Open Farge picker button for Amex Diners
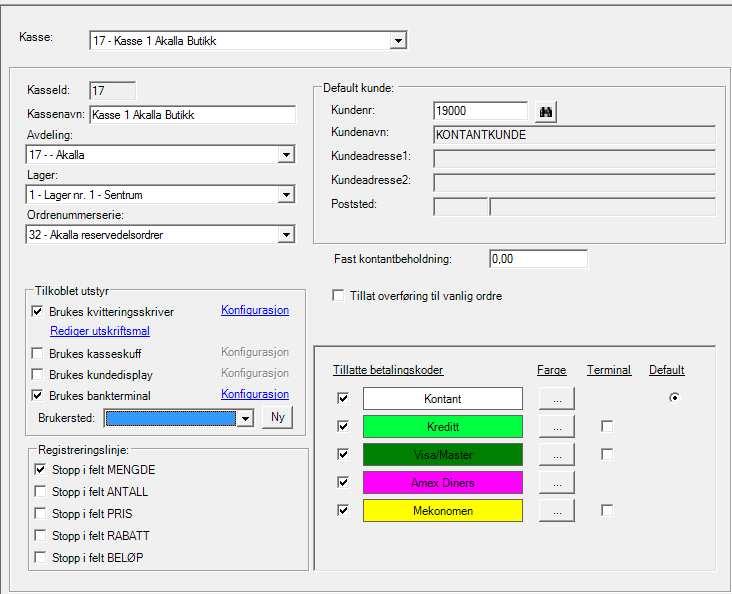 [x=556, y=483]
